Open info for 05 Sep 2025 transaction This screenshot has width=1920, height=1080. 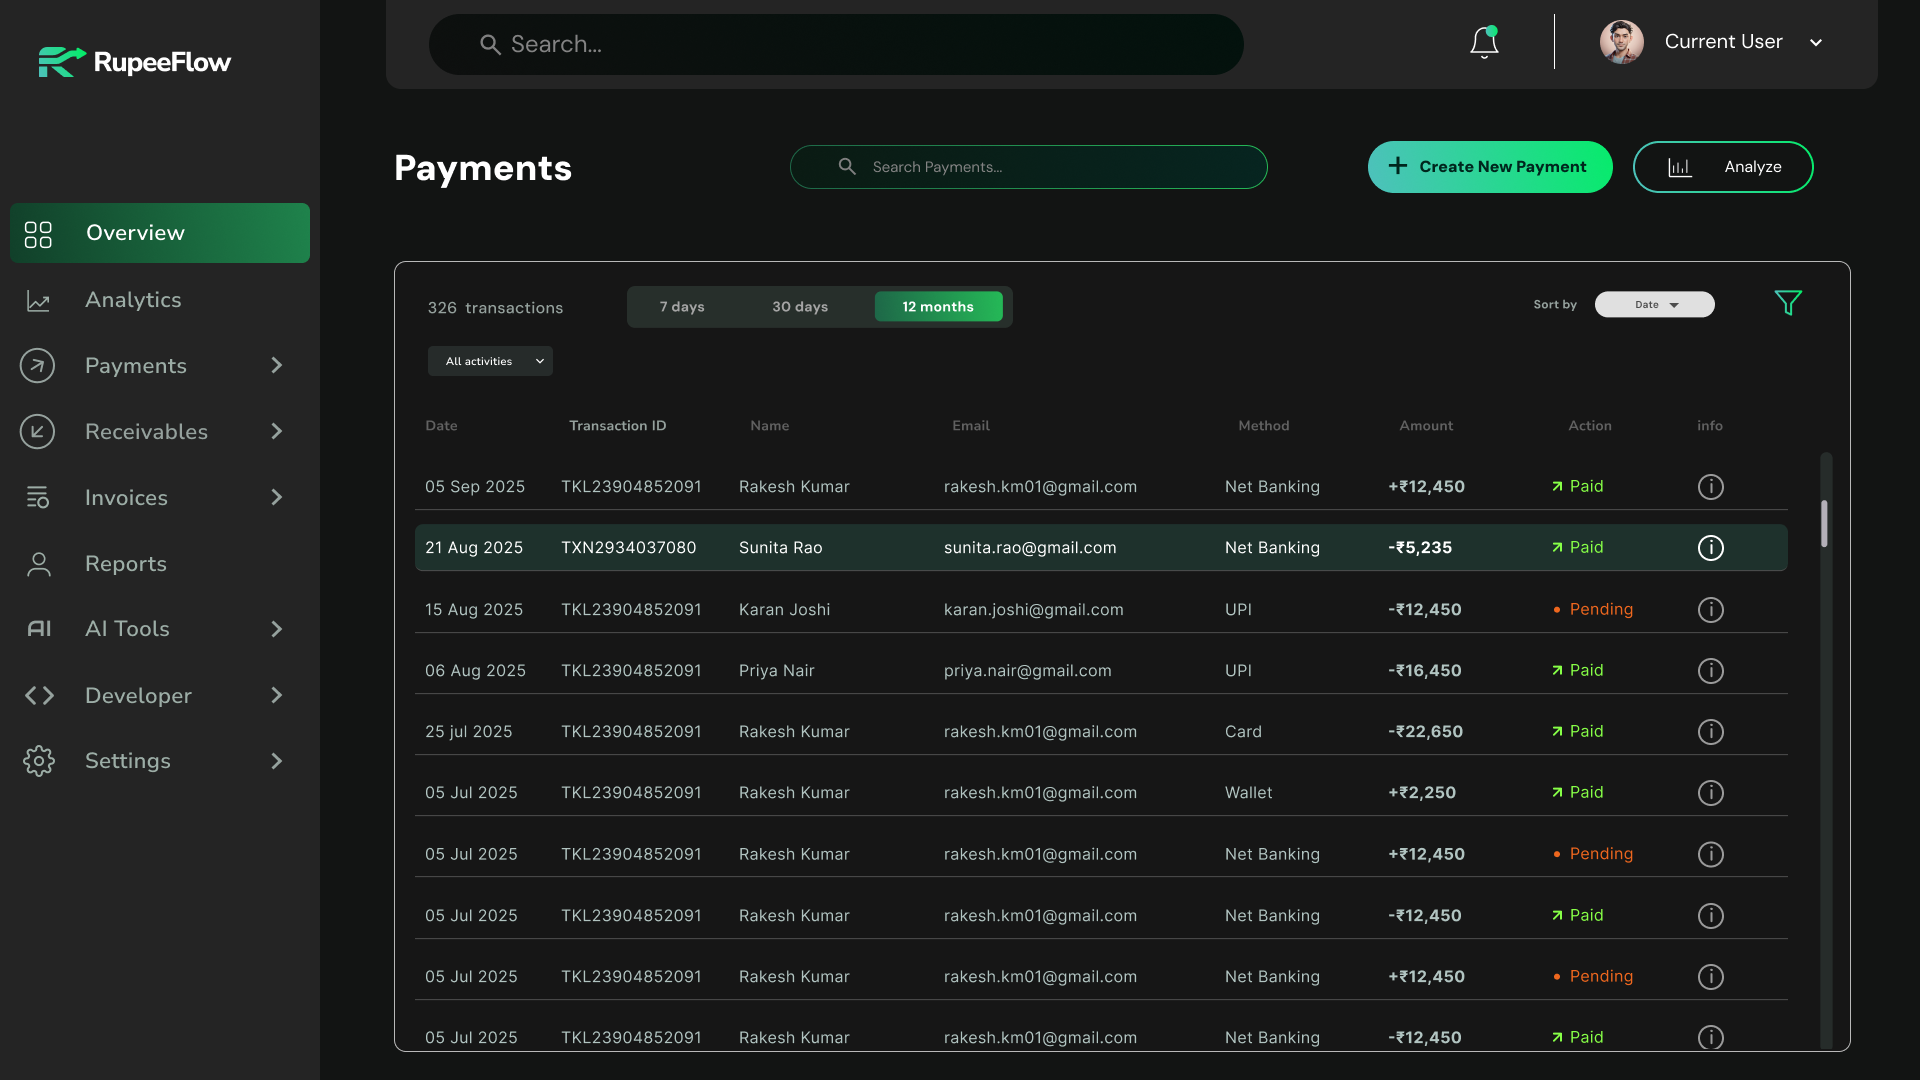tap(1711, 487)
